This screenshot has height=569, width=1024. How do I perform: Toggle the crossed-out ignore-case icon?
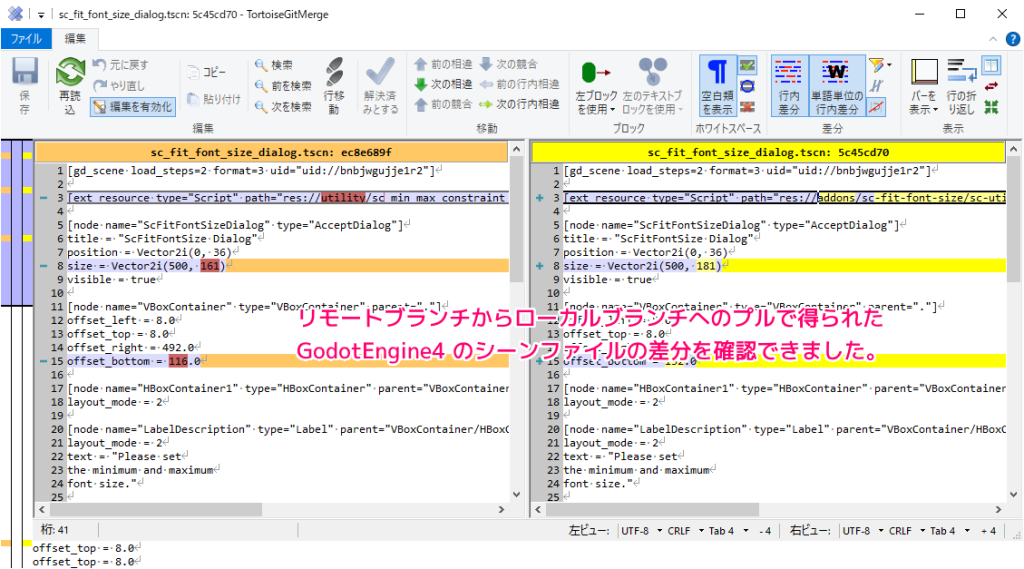click(x=876, y=107)
